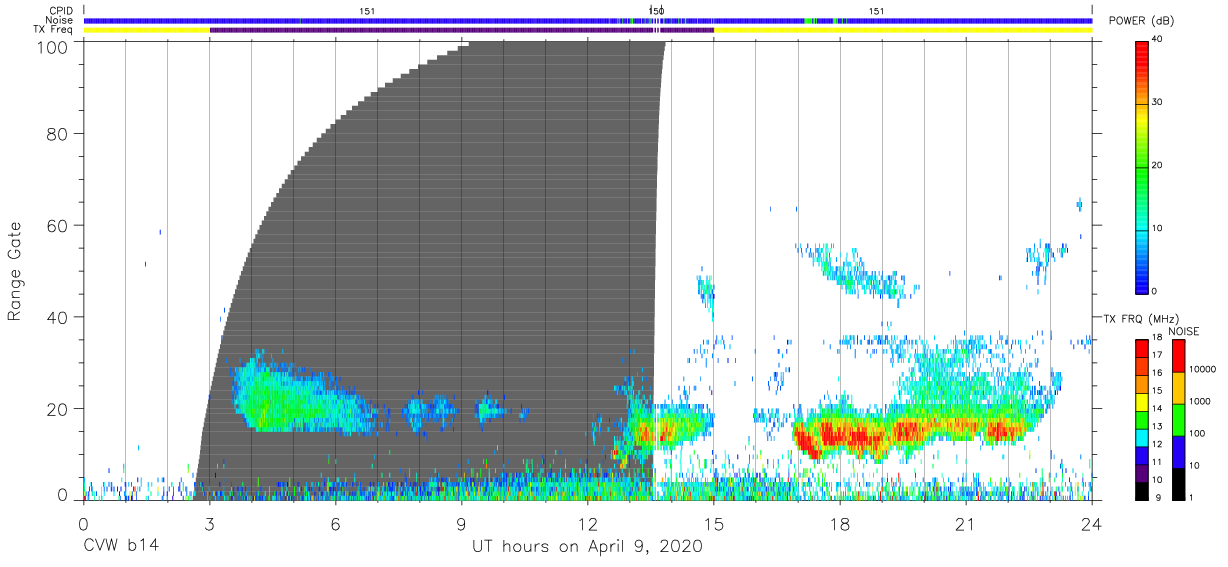Click '6' on the UT hours axis
Viewport: 1228px width, 567px height.
(x=336, y=524)
